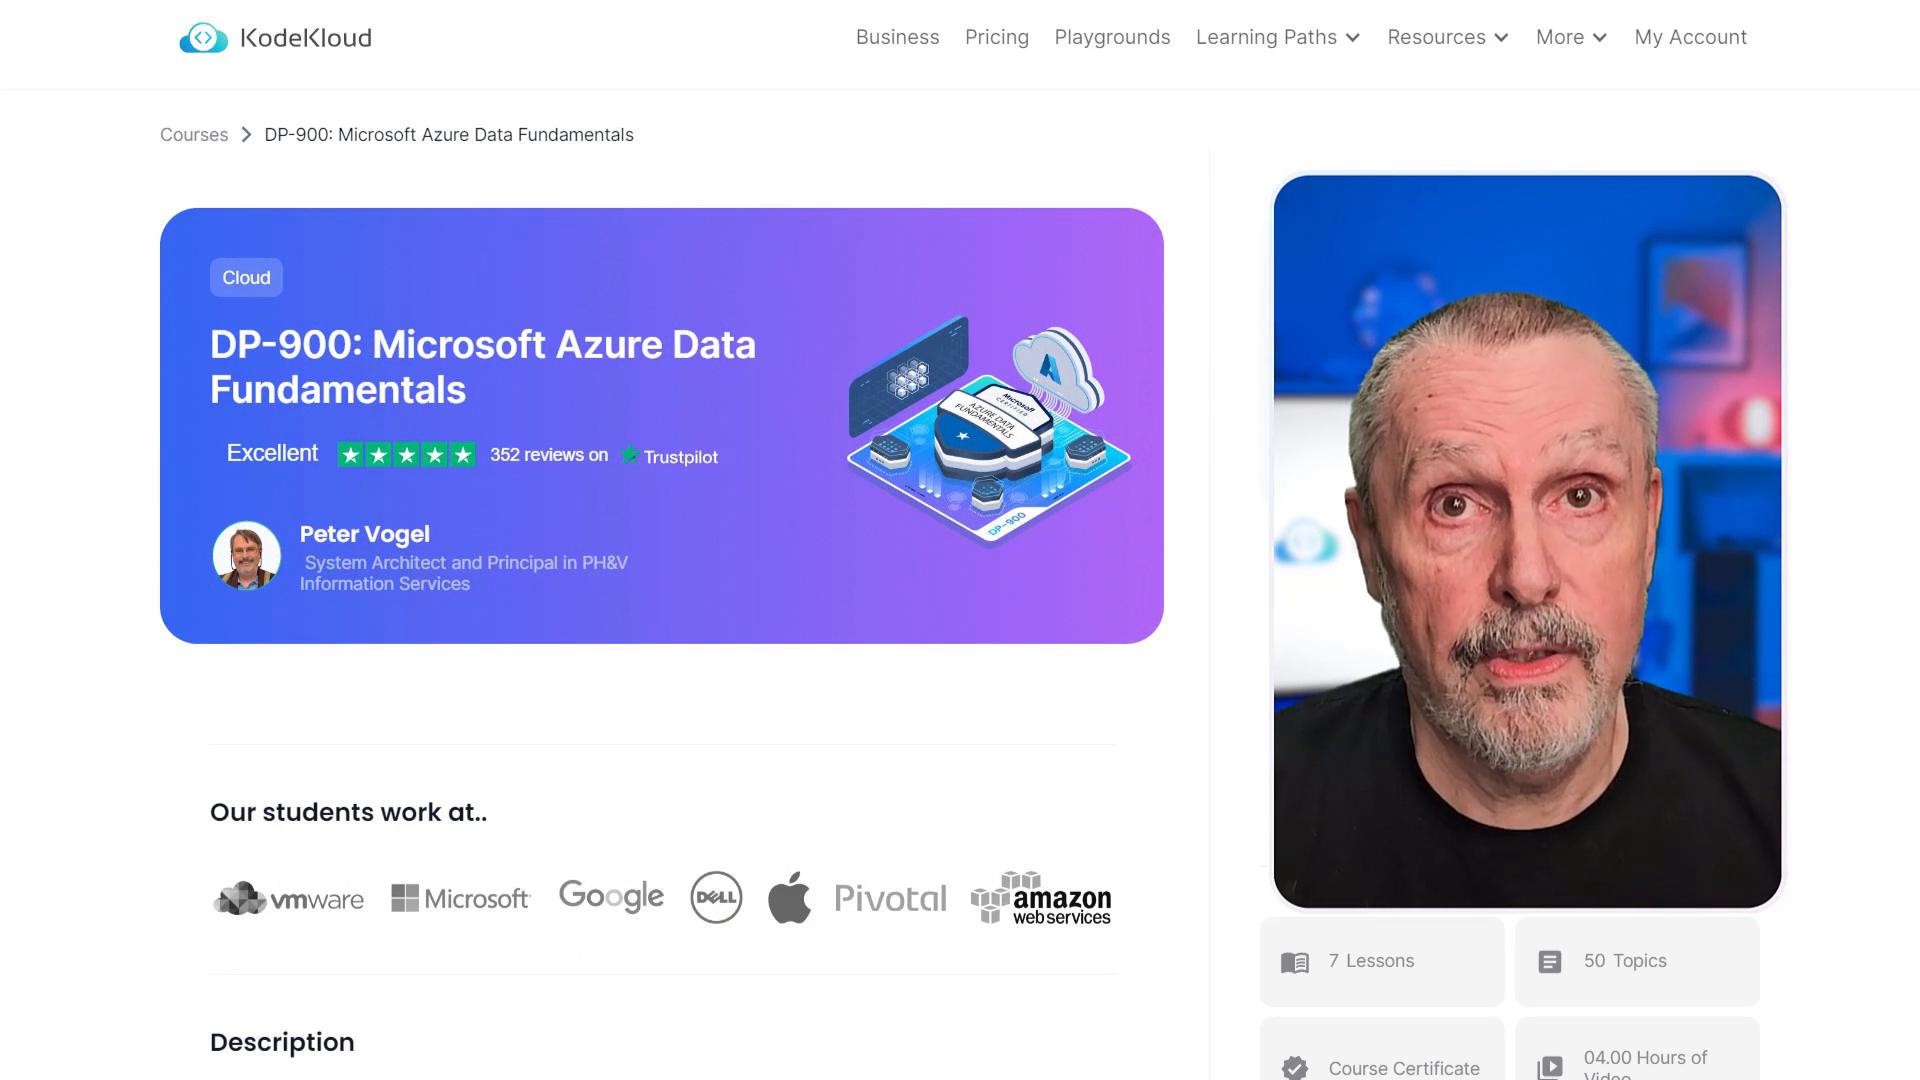Click the Course Certificate label
The height and width of the screenshot is (1080, 1920).
(1404, 1068)
